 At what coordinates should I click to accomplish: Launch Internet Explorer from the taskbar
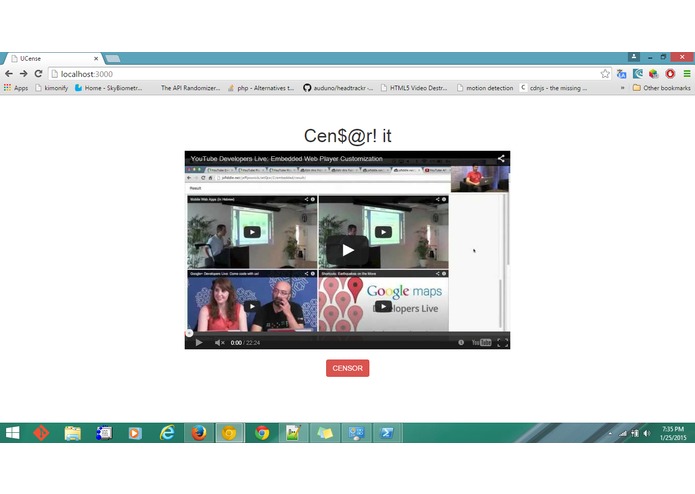click(167, 433)
